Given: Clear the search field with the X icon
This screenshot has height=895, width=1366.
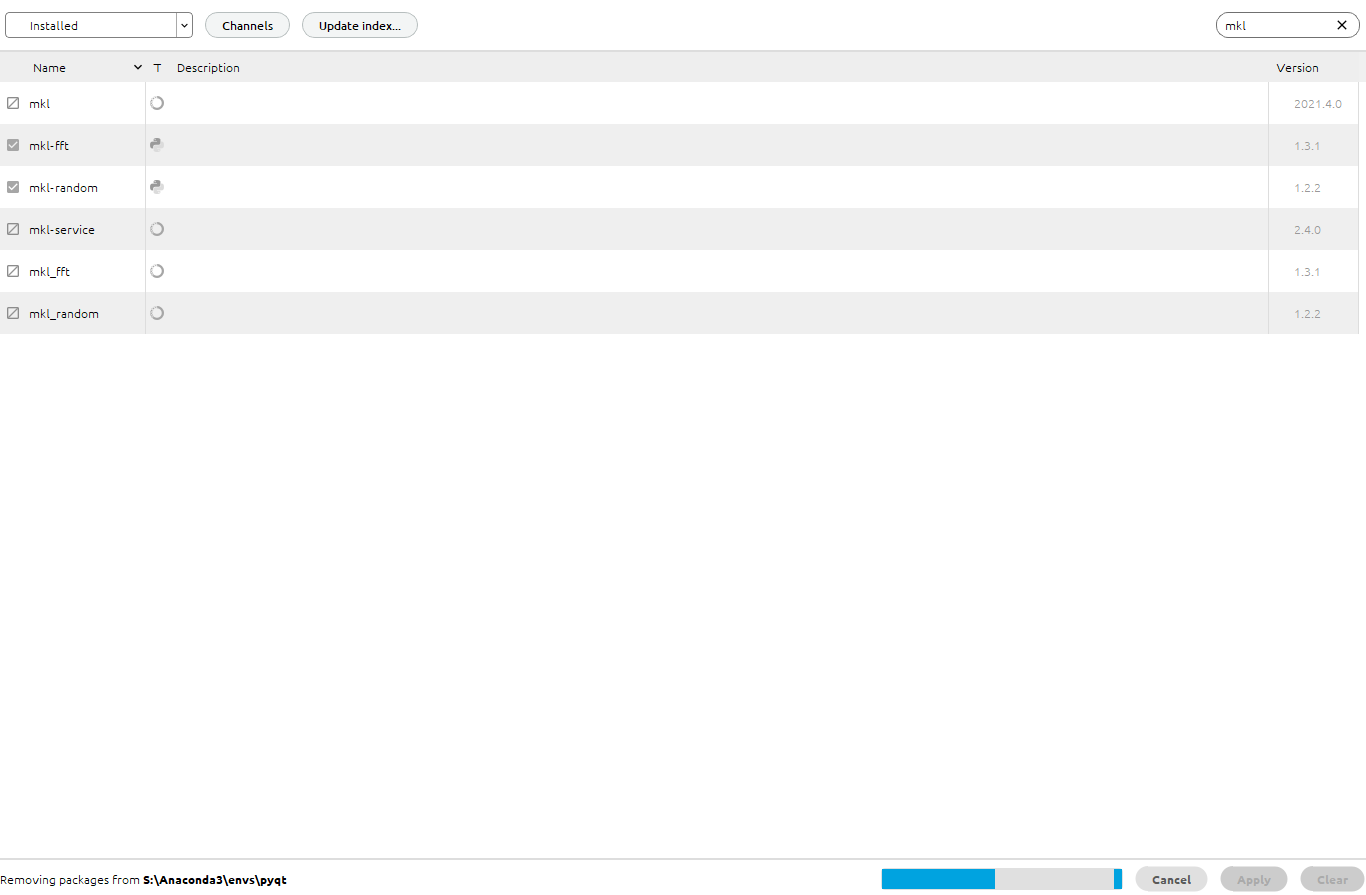Looking at the screenshot, I should 1342,26.
